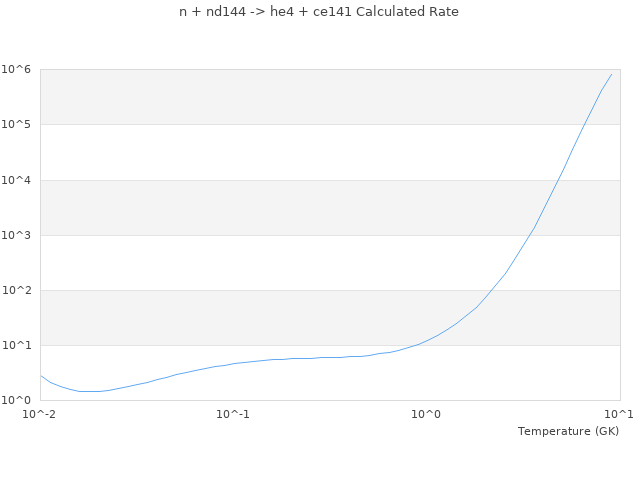Screen dimensions: 640x480
Task: Click the gray band between 10^3 and 10^4
Action: [x=300, y=207]
